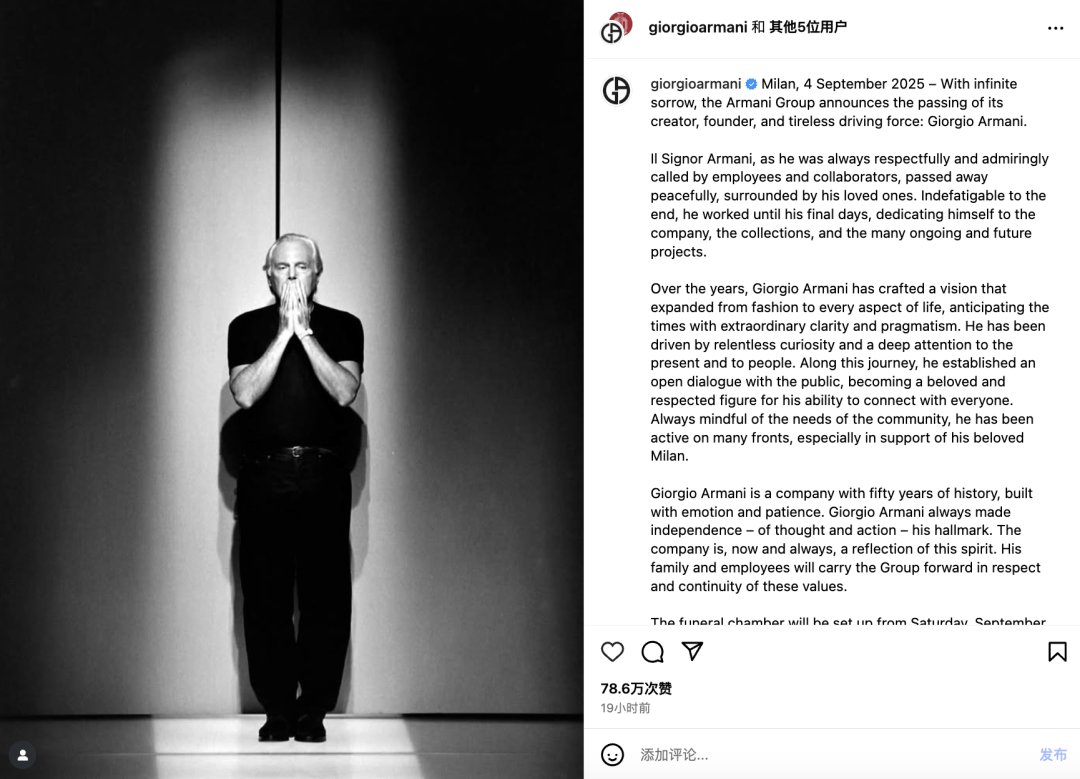This screenshot has width=1080, height=779.
Task: Click the Armani logo avatar beside caption
Action: (616, 90)
